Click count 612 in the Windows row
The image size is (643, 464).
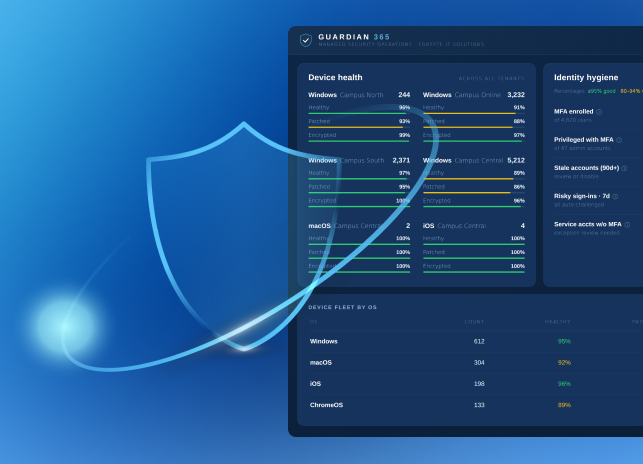click(479, 341)
